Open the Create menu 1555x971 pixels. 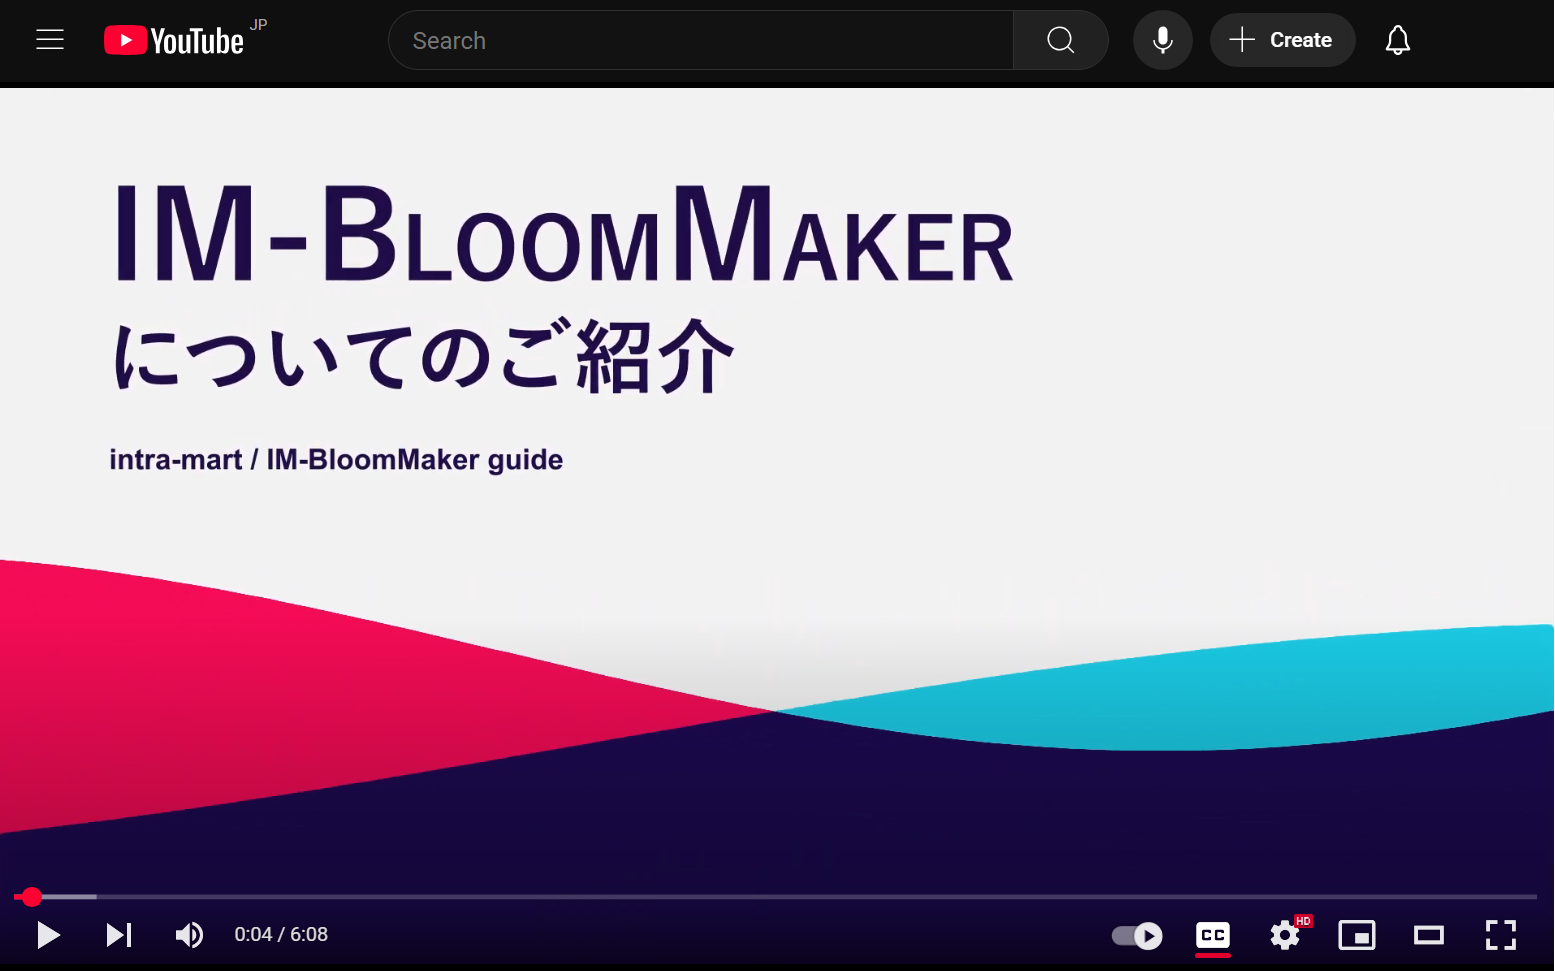(x=1282, y=40)
